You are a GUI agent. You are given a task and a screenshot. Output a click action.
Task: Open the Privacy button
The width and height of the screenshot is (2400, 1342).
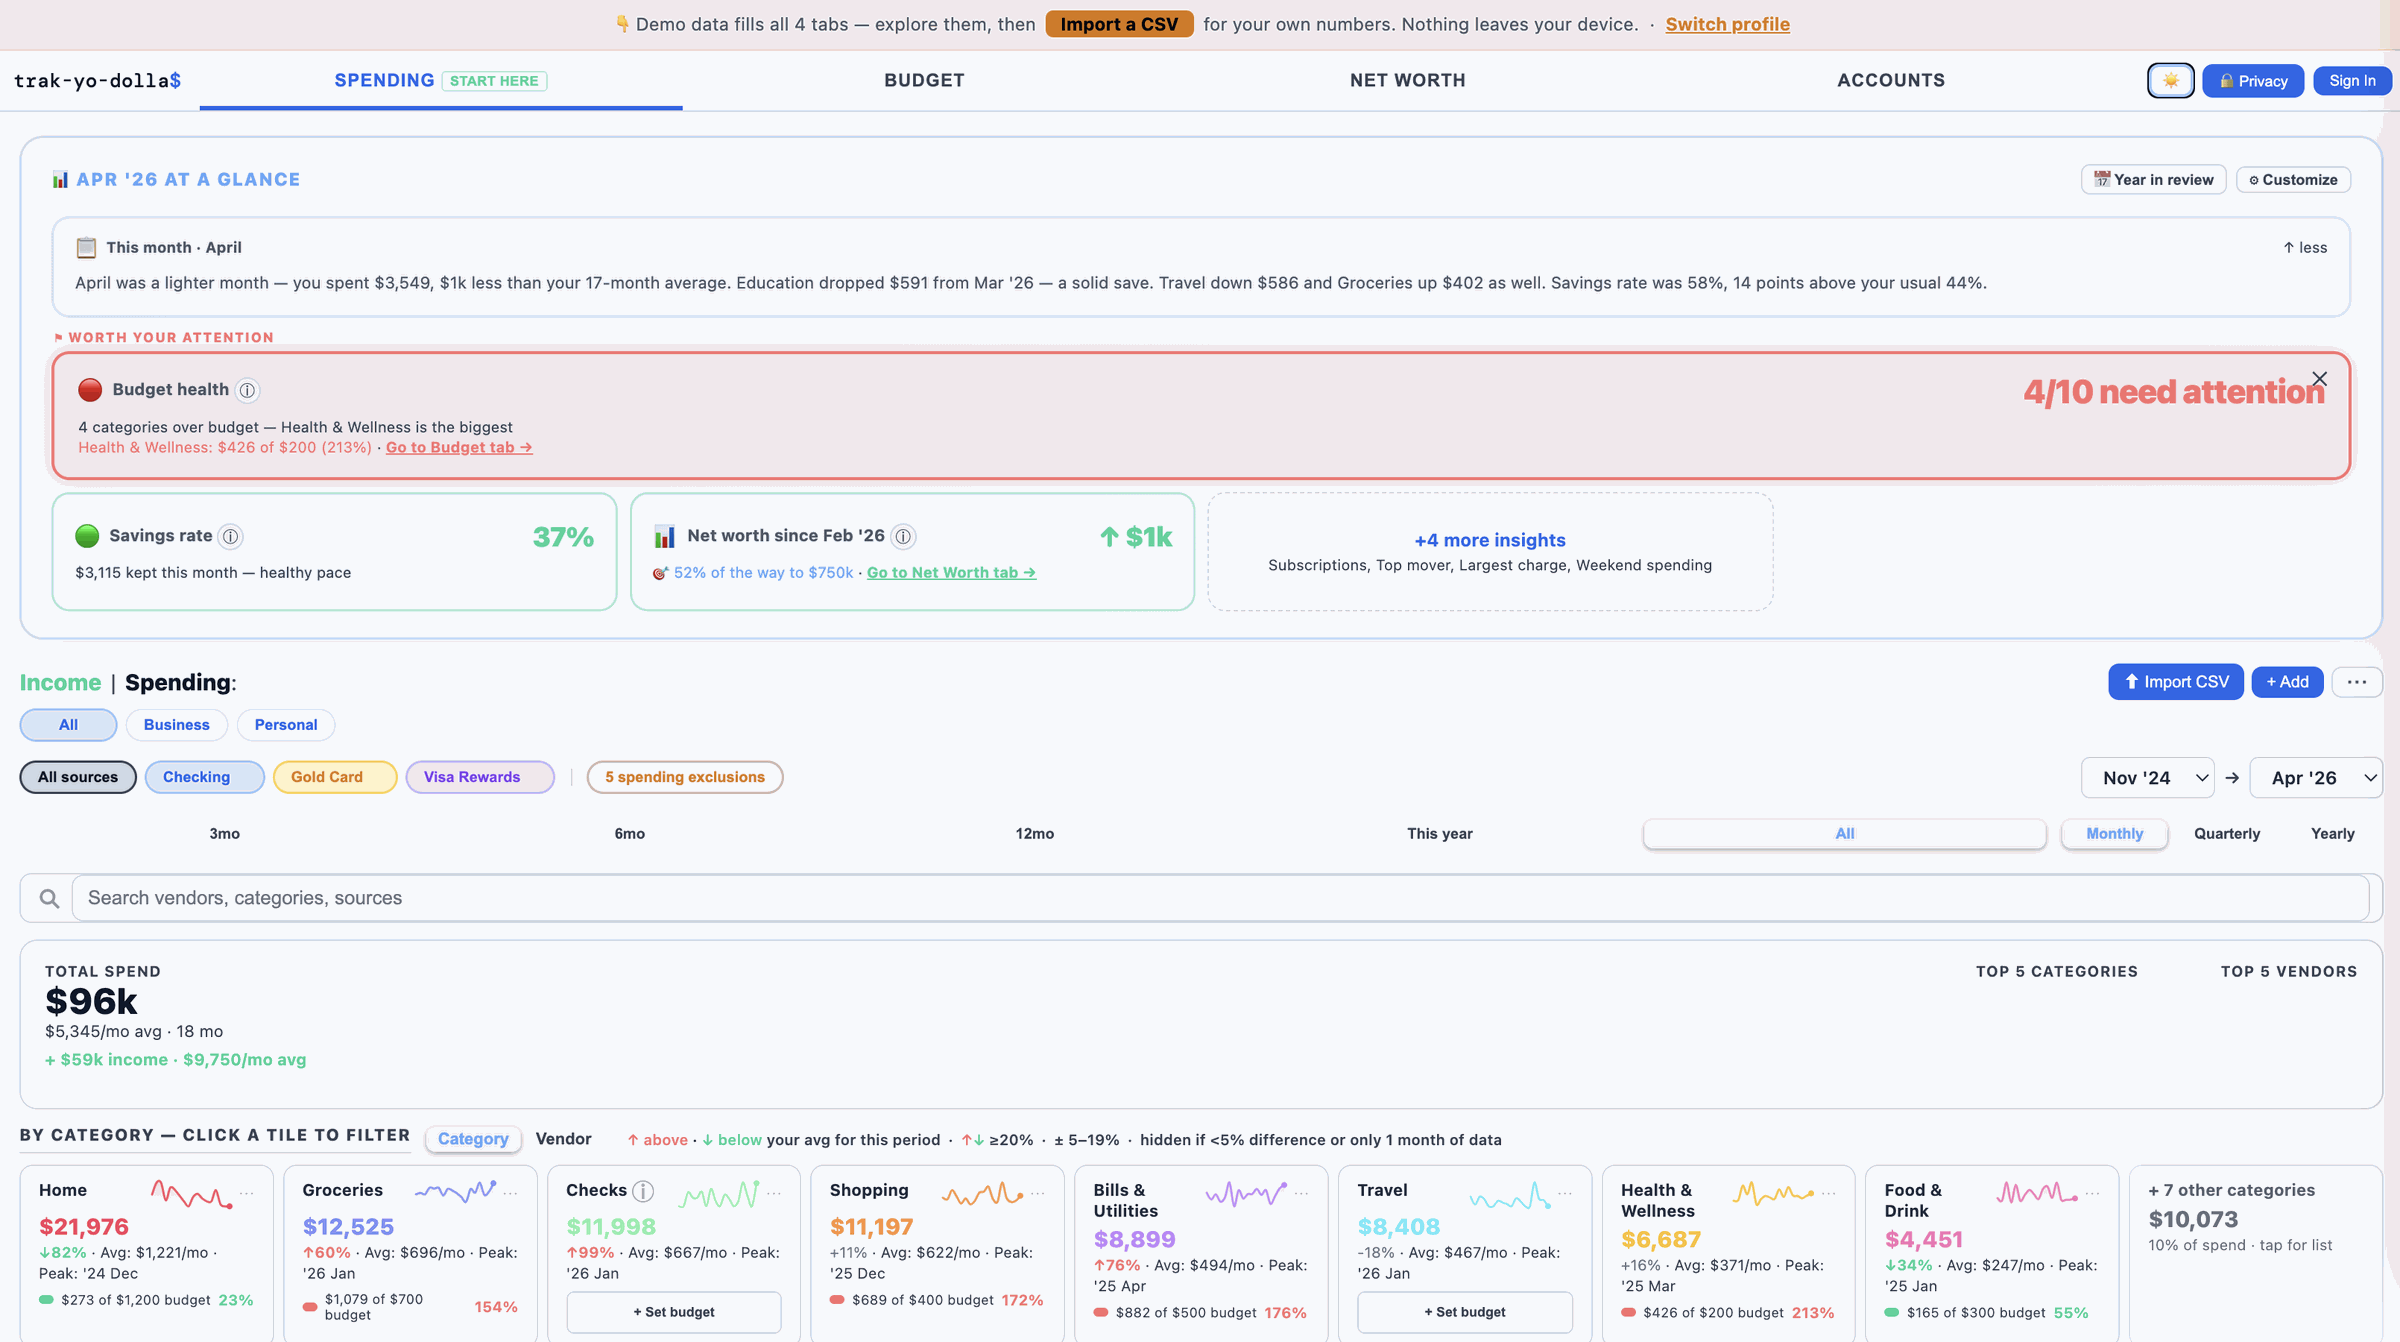pyautogui.click(x=2253, y=81)
